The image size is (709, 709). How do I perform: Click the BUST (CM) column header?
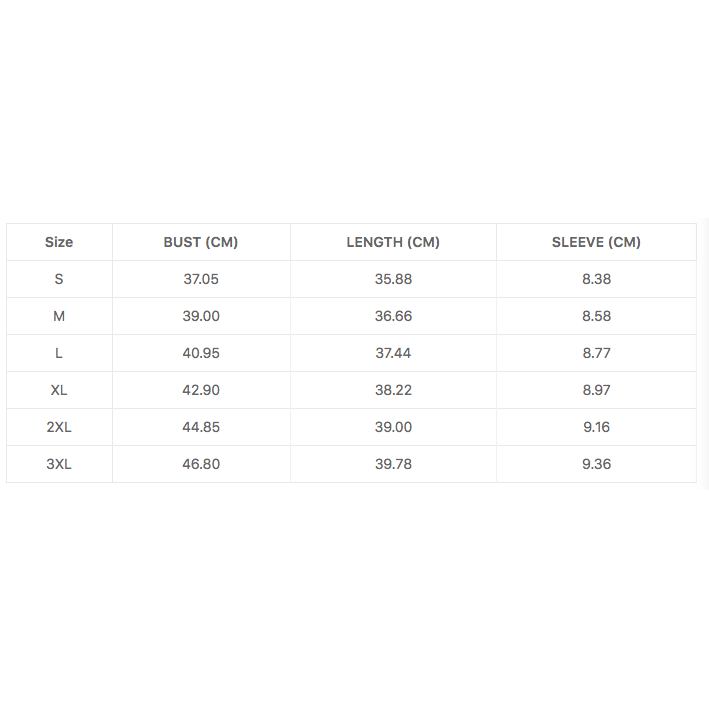pos(201,242)
